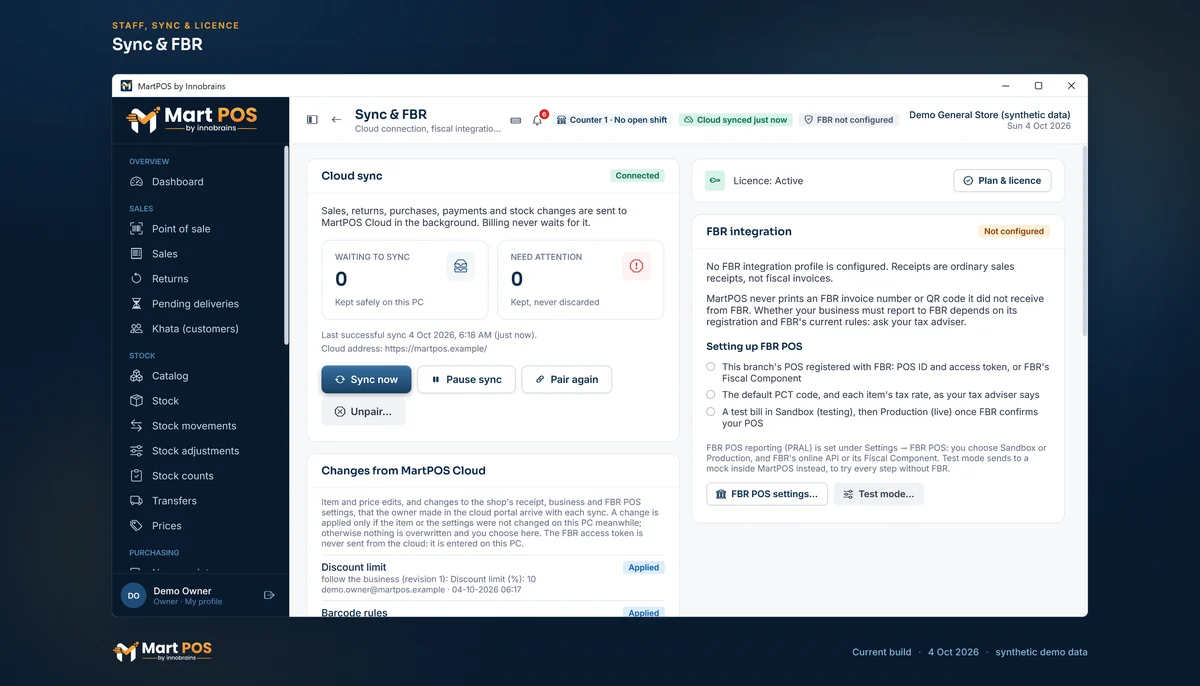Open Owner · My profile link
This screenshot has height=686, width=1200.
pyautogui.click(x=188, y=602)
